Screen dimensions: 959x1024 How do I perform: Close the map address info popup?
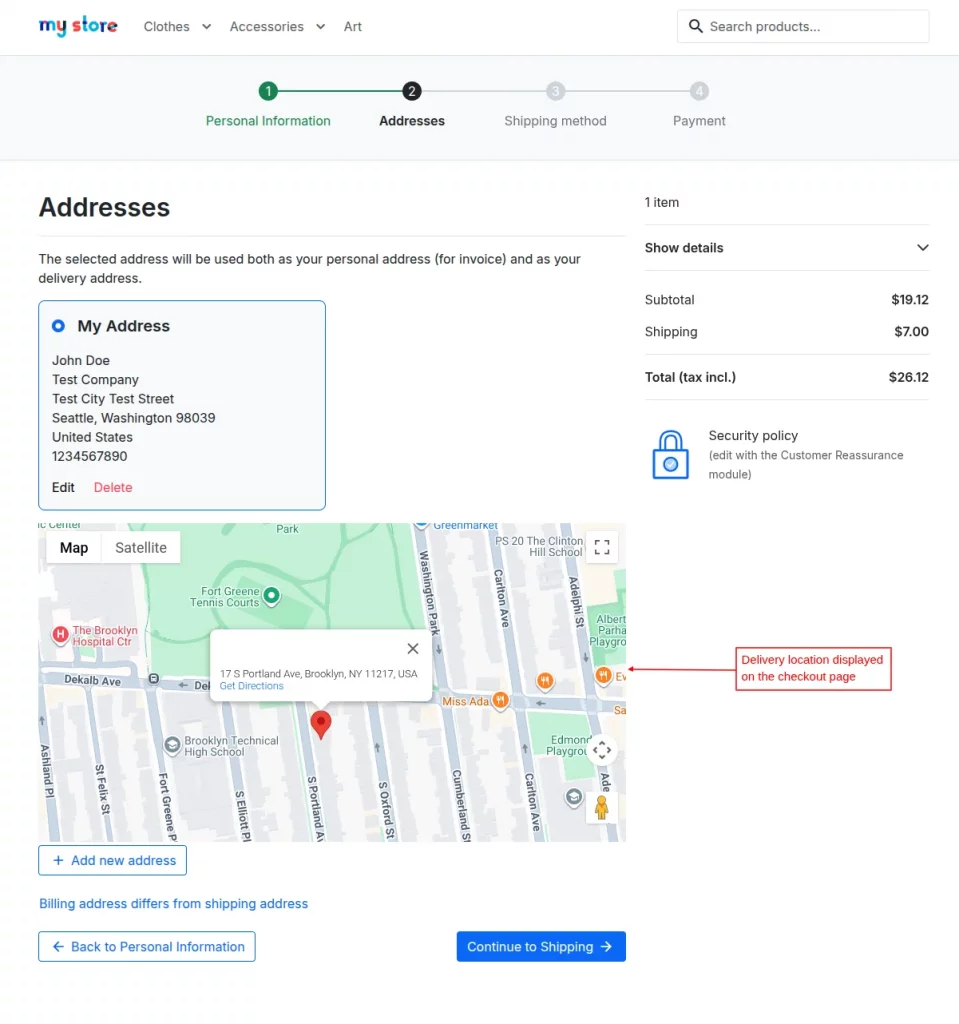(413, 648)
